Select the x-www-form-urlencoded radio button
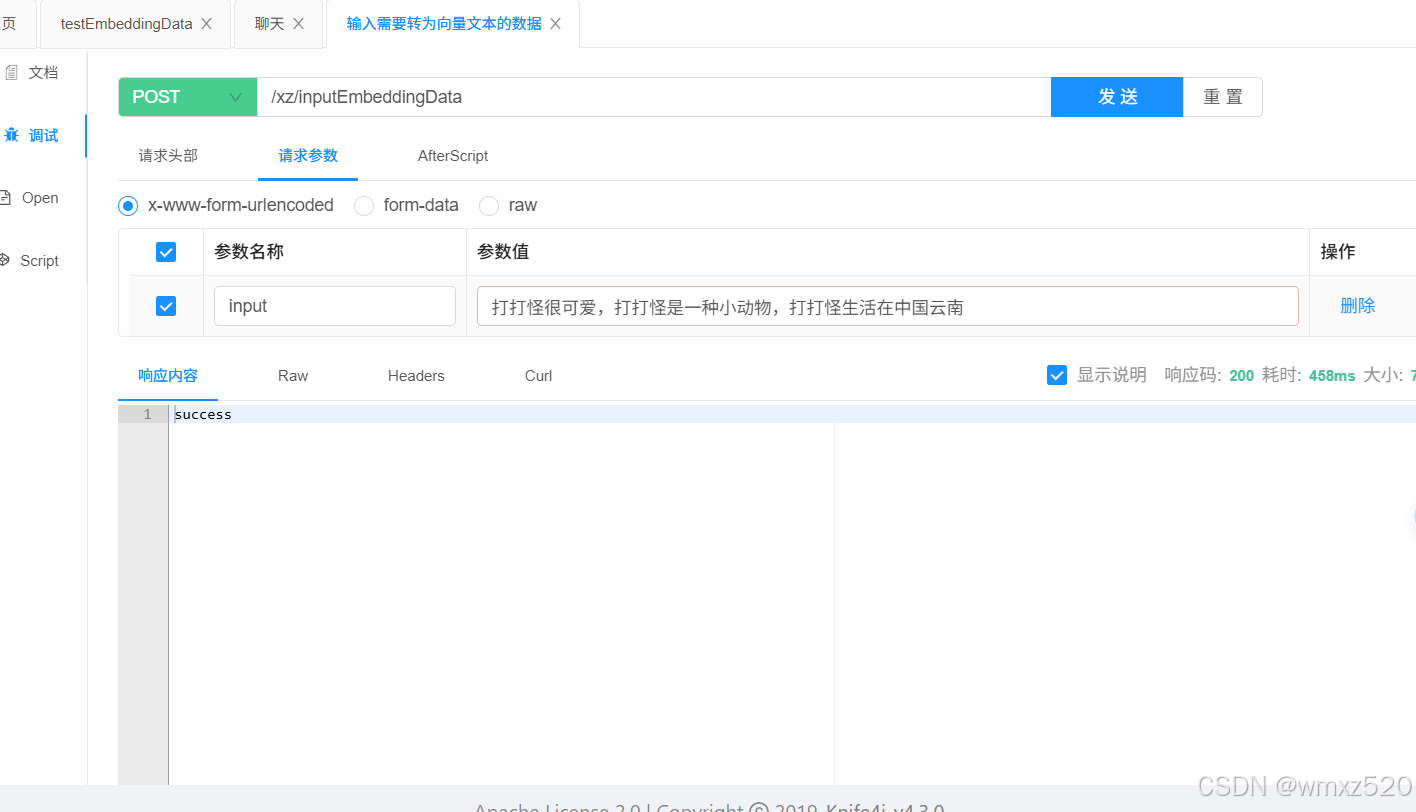This screenshot has width=1416, height=812. (x=128, y=206)
